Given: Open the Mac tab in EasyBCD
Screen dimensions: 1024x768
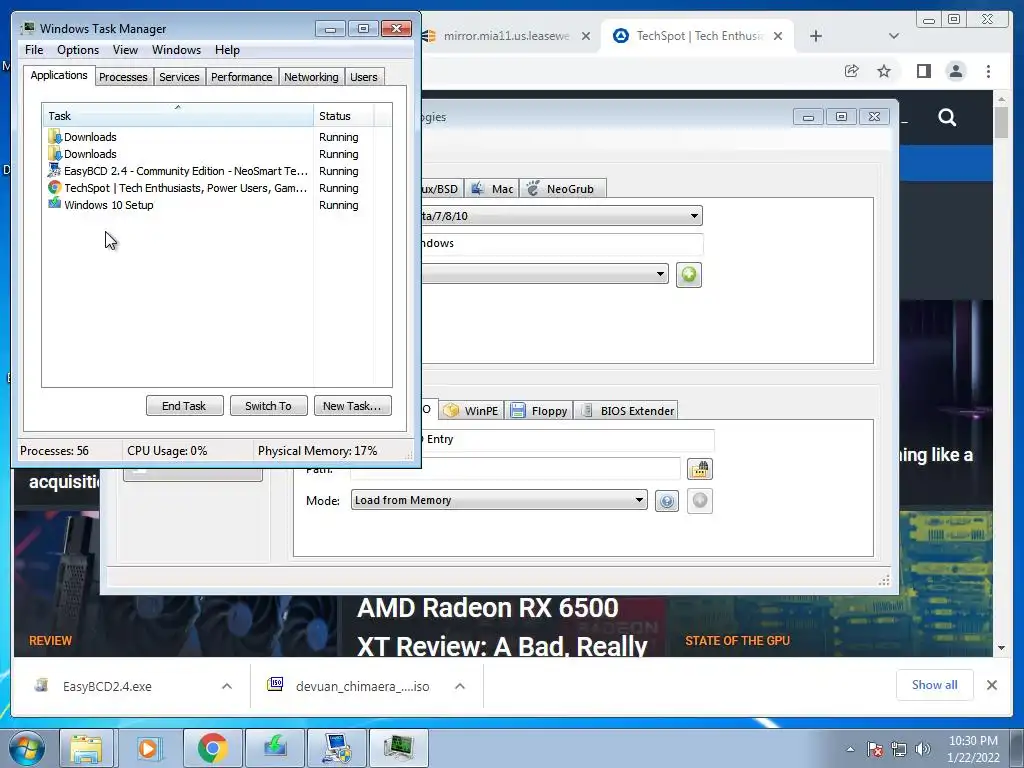Looking at the screenshot, I should coord(492,189).
